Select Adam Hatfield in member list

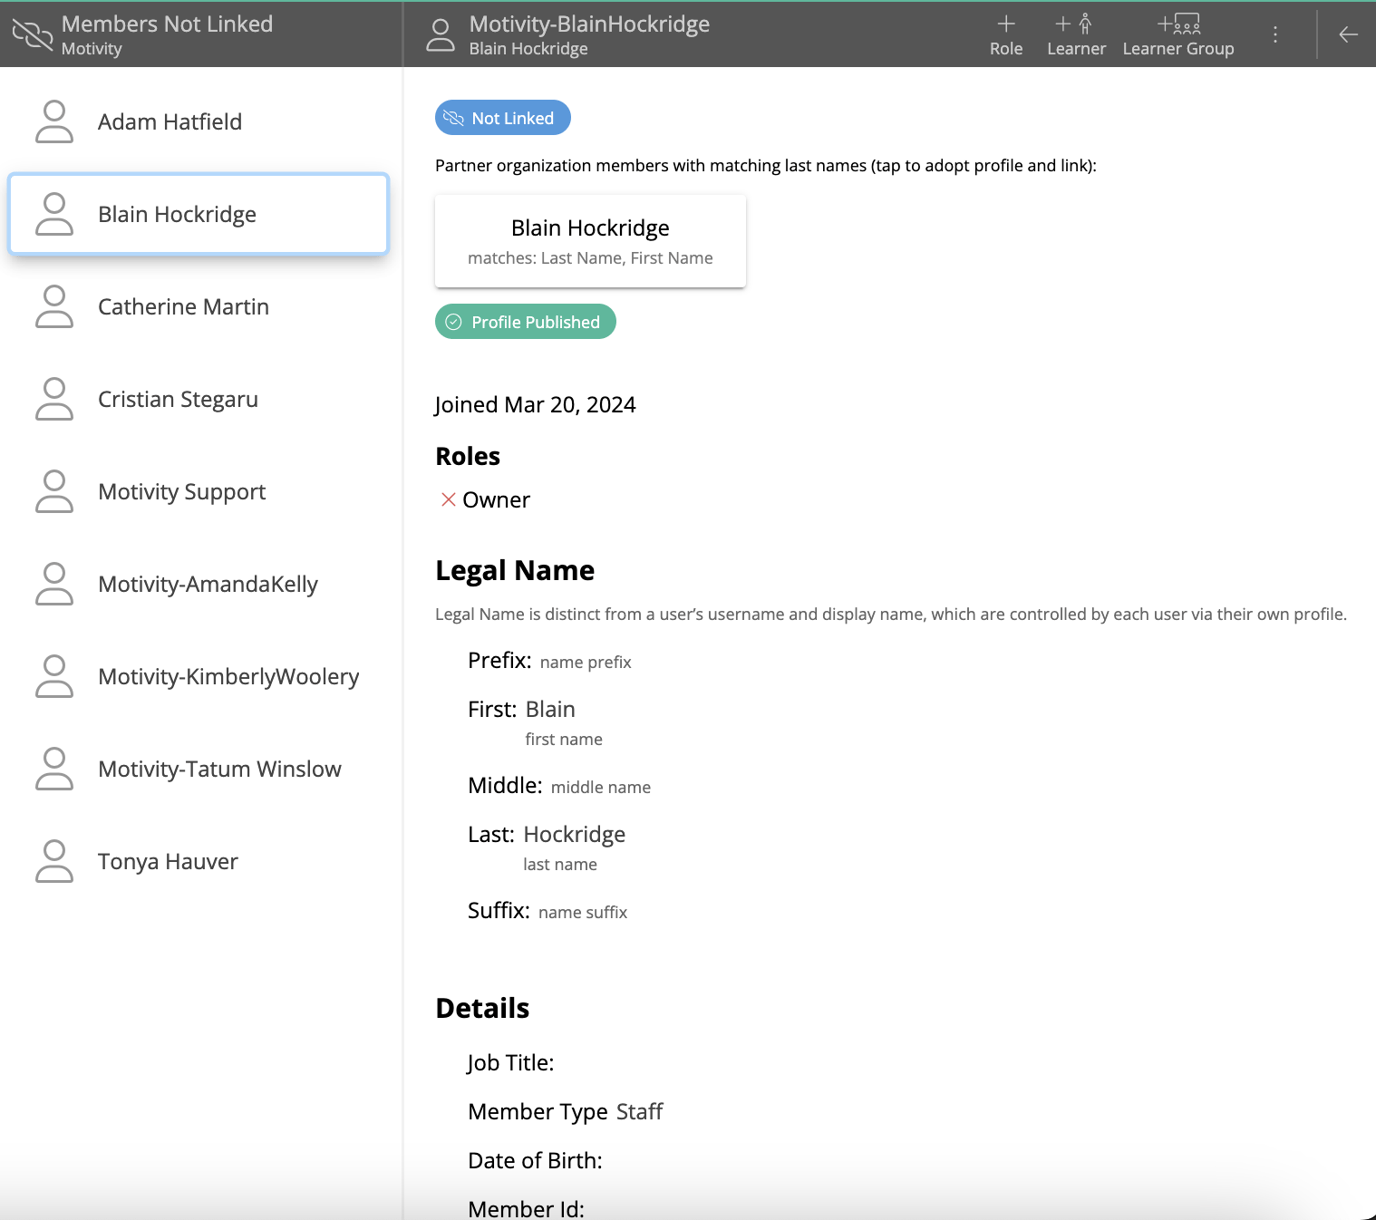click(170, 122)
